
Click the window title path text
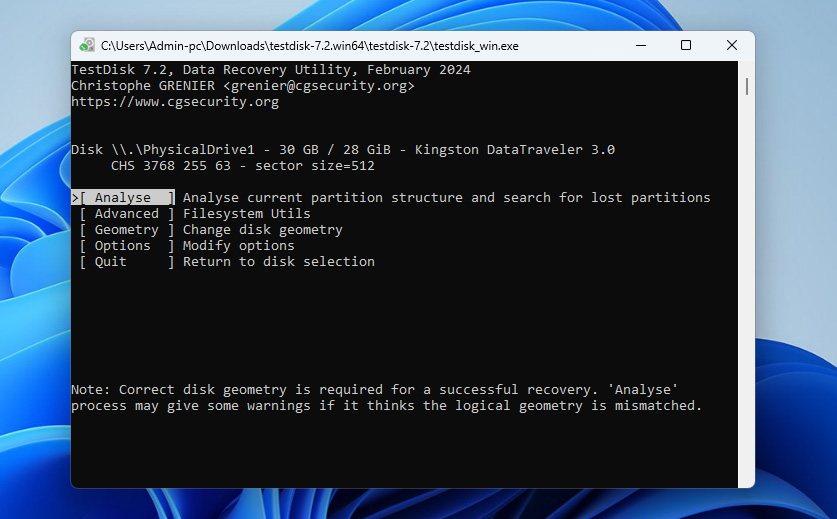[310, 46]
